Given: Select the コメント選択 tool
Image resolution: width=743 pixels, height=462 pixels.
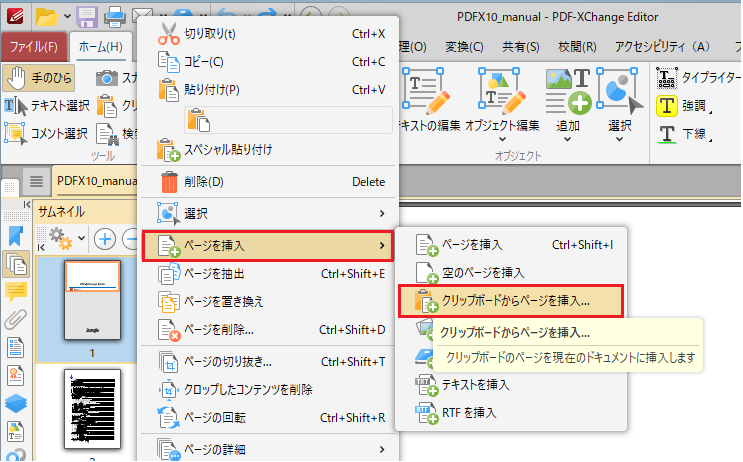Looking at the screenshot, I should coord(46,134).
